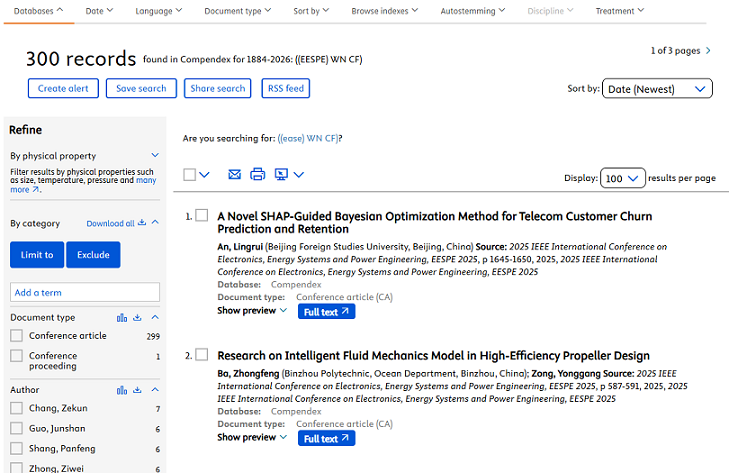Open the Author facet chart icon
This screenshot has height=473, width=729.
pos(122,390)
